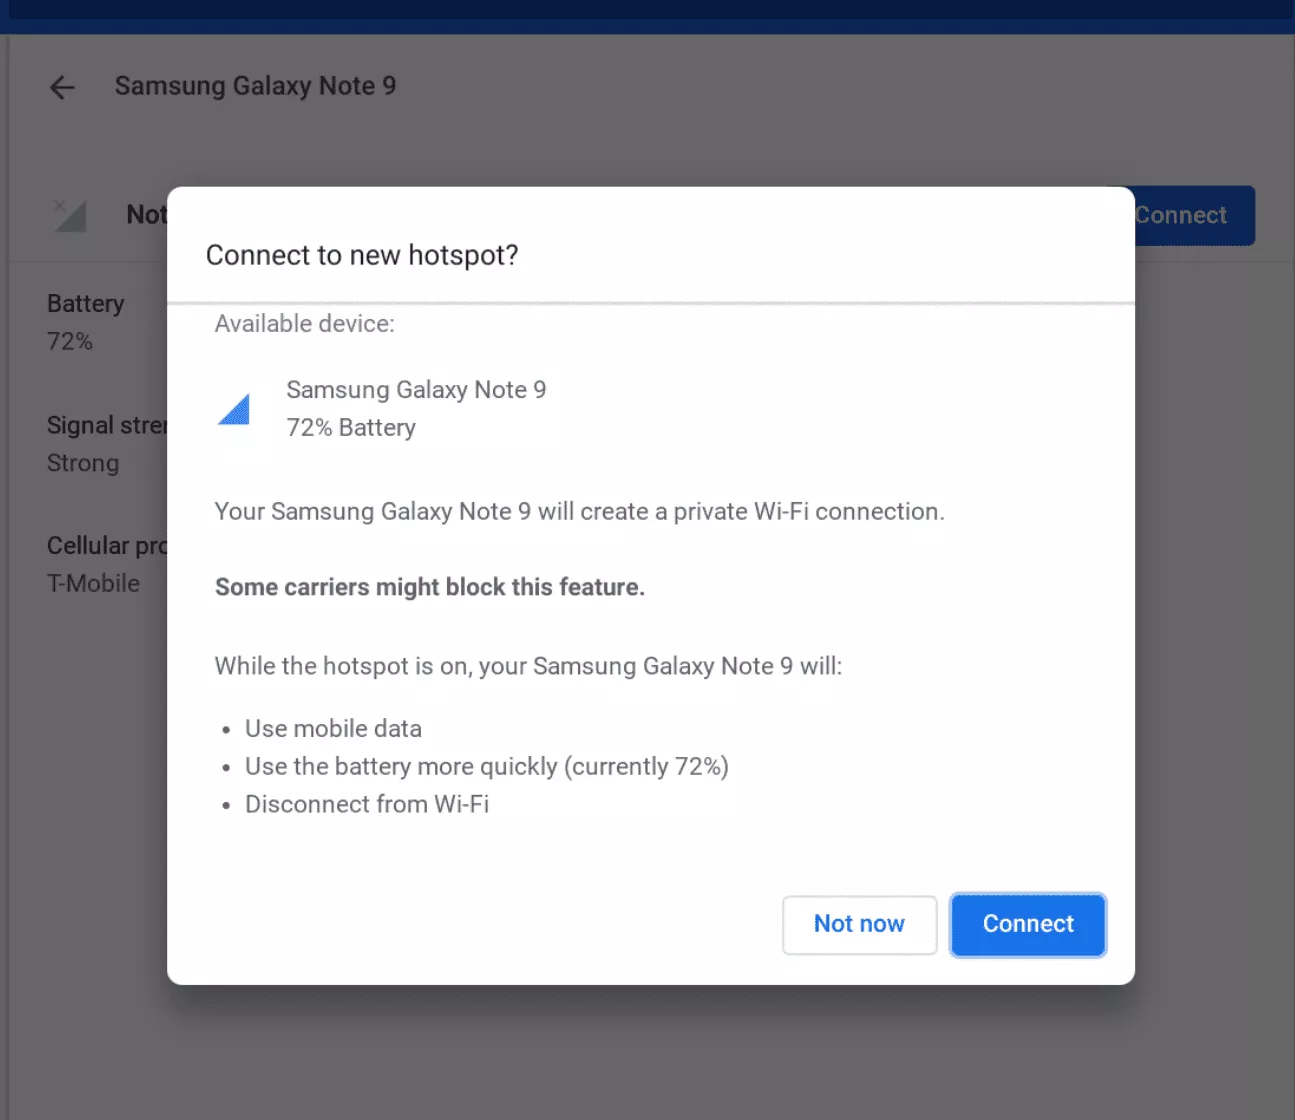1295x1120 pixels.
Task: Click the Strong signal strength value
Action: pyautogui.click(x=83, y=464)
